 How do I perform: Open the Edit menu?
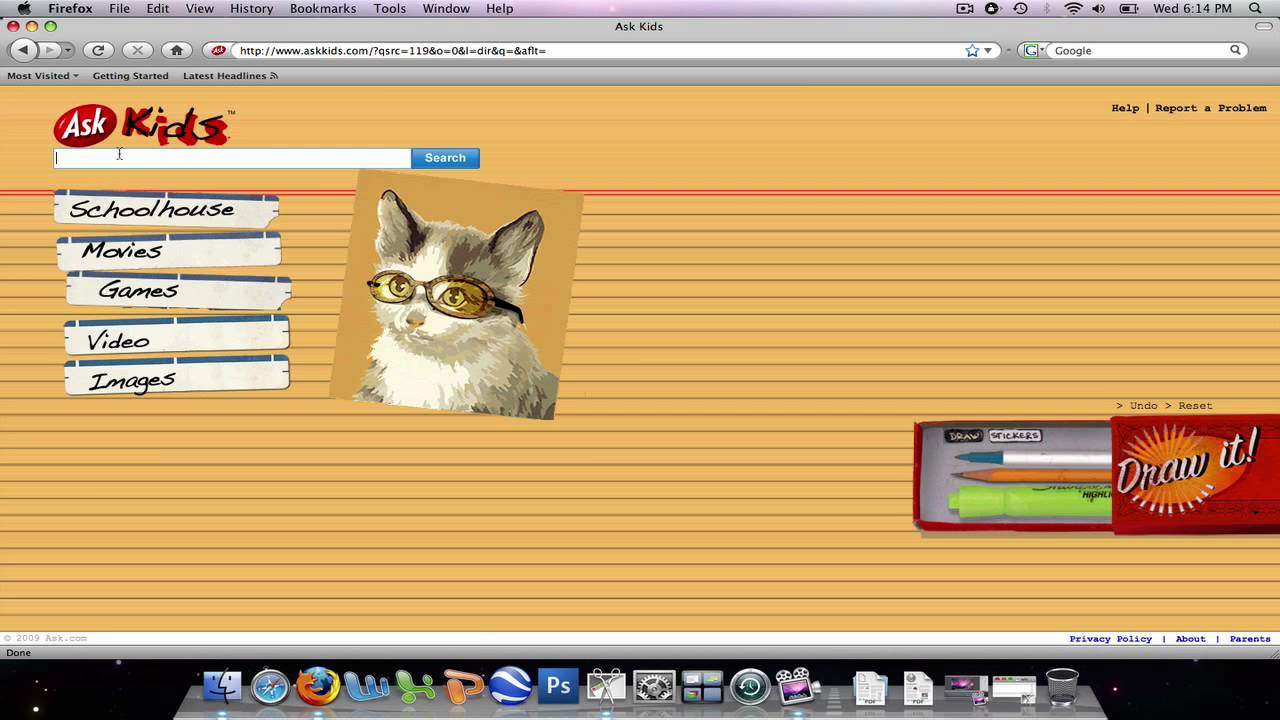pyautogui.click(x=158, y=9)
